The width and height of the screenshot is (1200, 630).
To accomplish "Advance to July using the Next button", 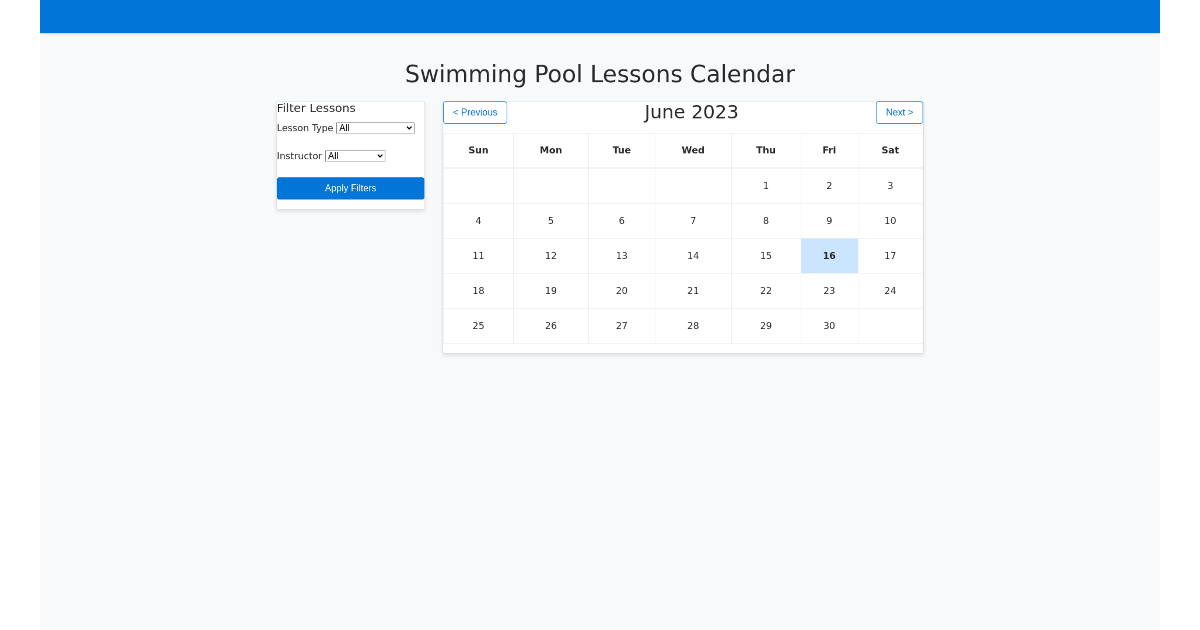I will tap(899, 112).
